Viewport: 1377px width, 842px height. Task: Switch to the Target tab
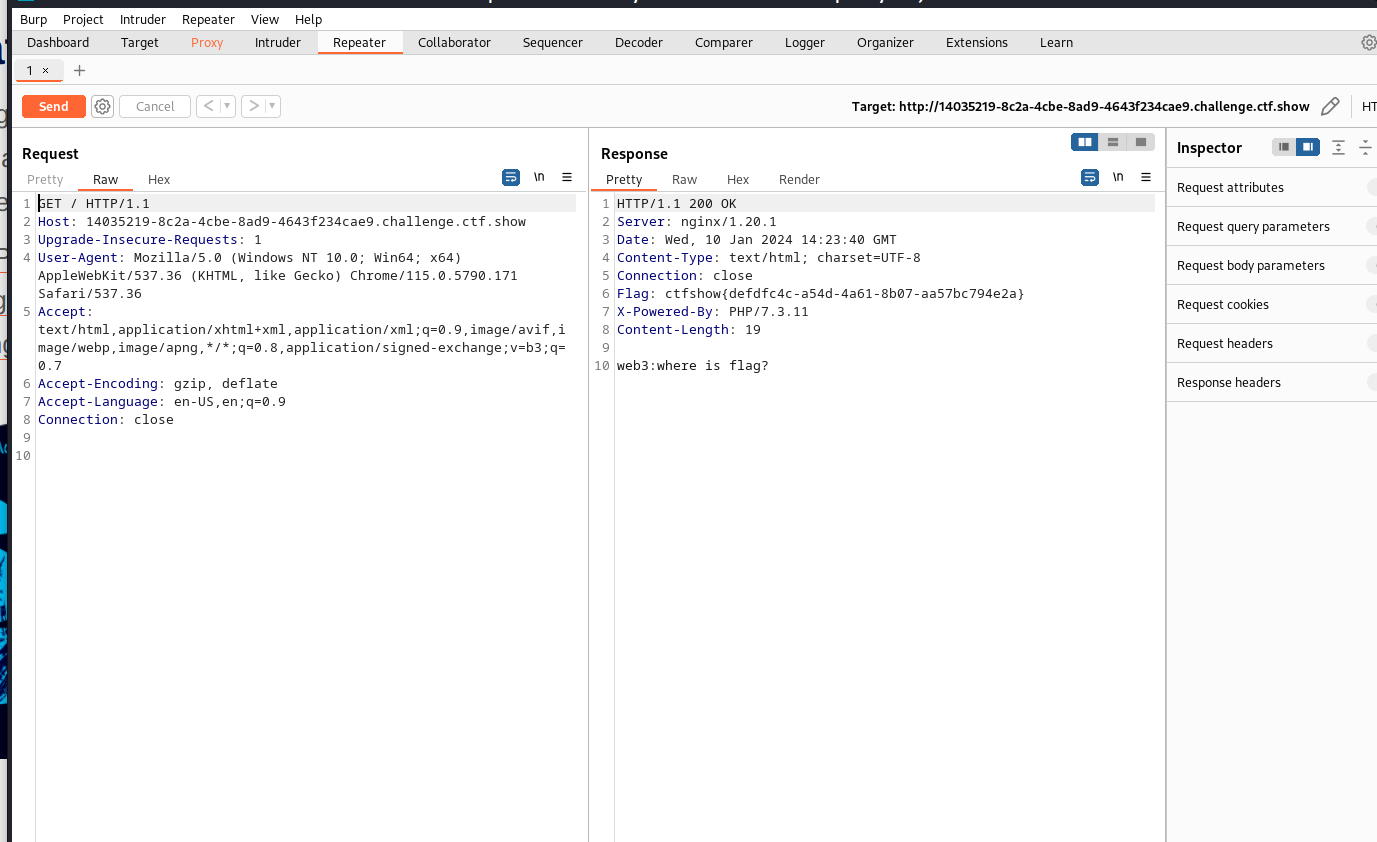[x=140, y=42]
